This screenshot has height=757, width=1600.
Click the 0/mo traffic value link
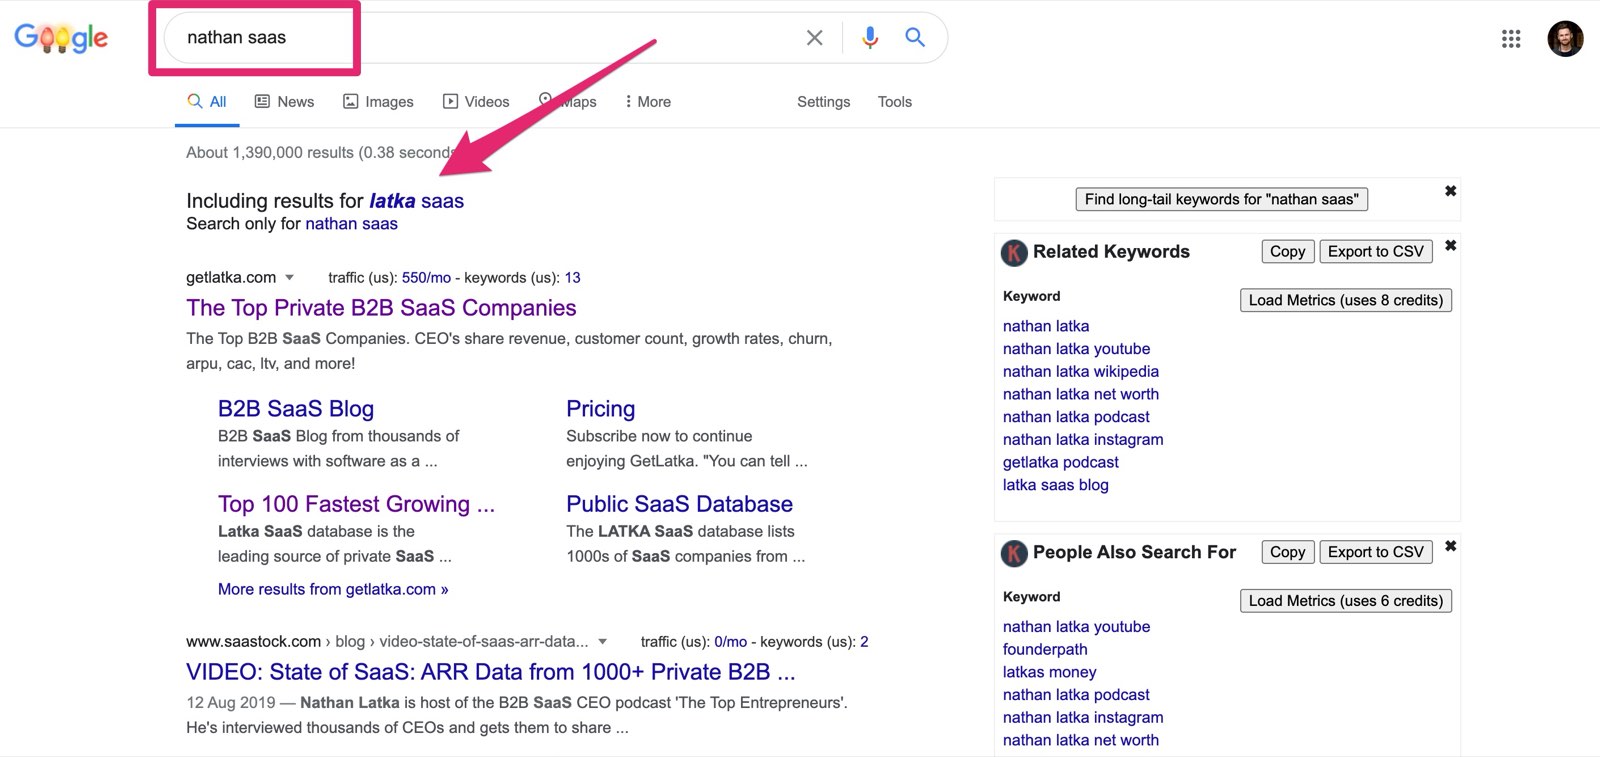[x=730, y=642]
